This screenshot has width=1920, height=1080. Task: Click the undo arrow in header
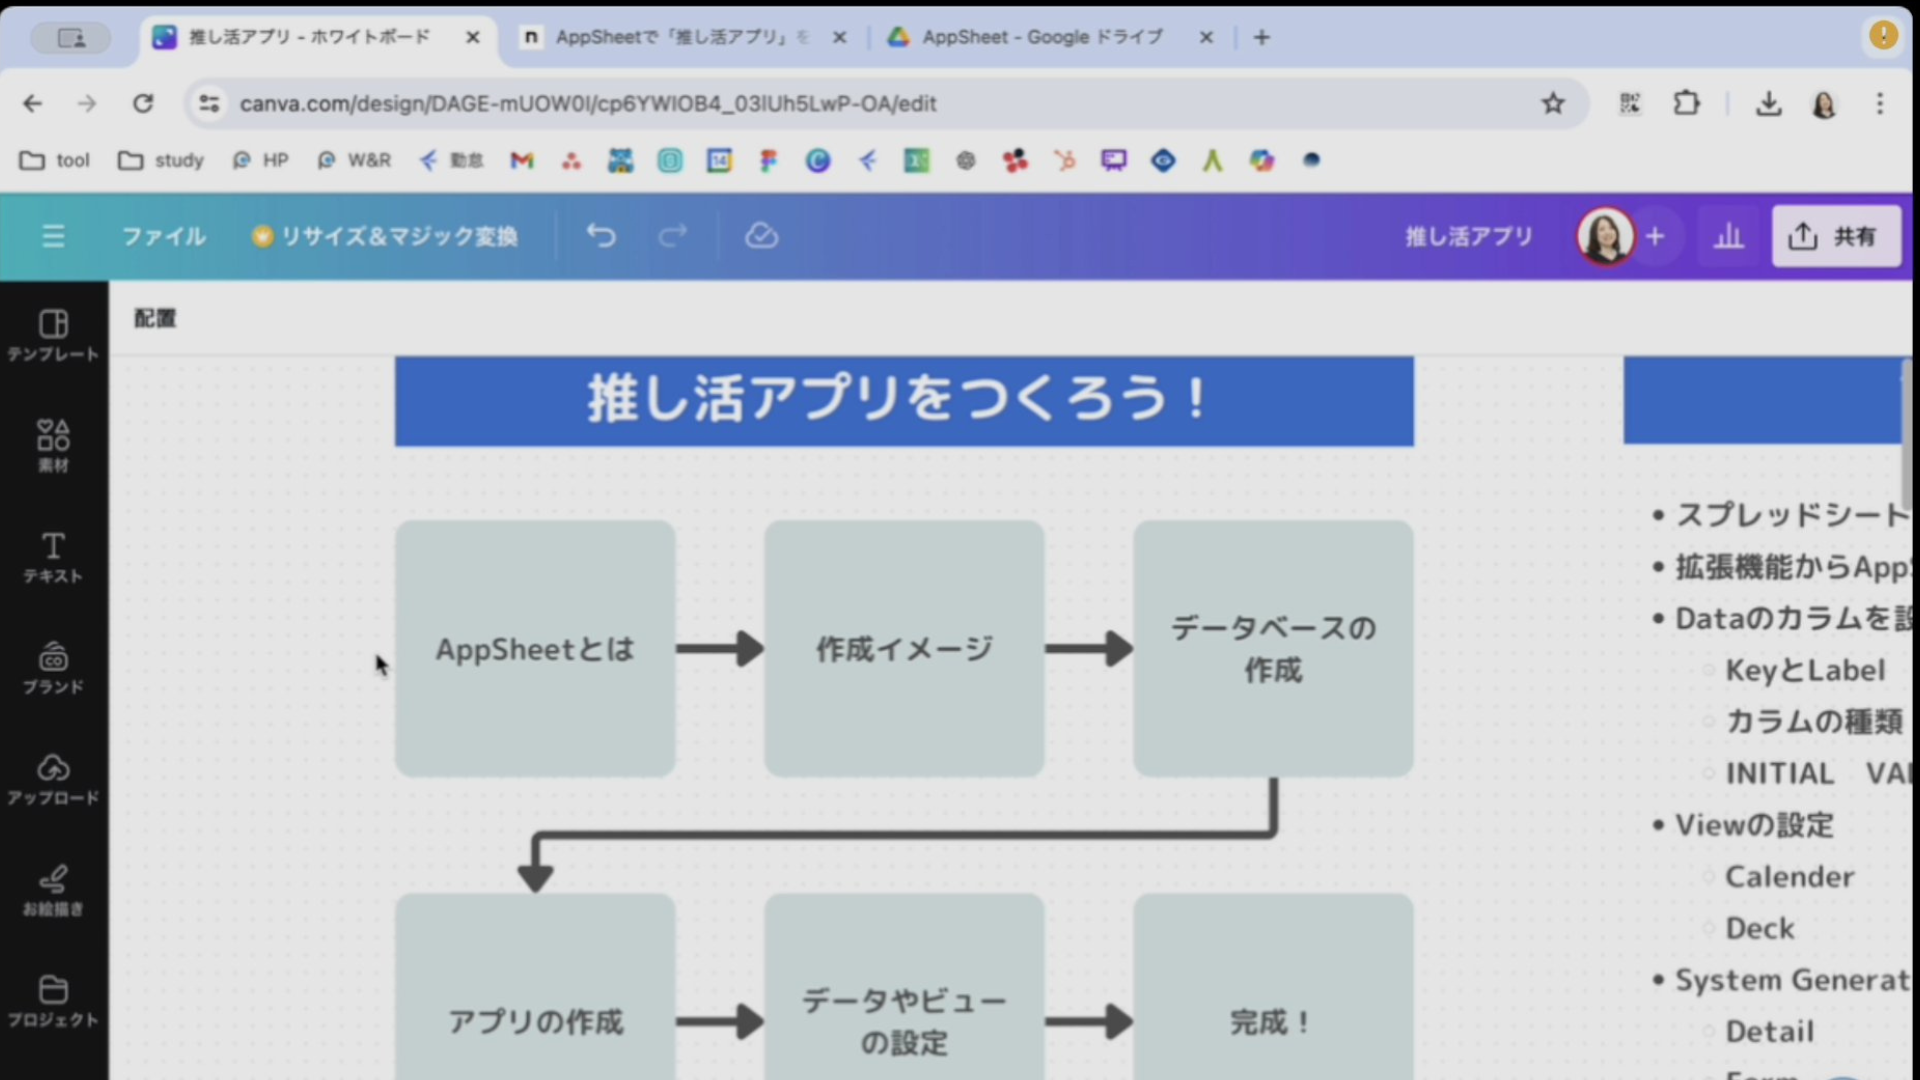click(601, 236)
